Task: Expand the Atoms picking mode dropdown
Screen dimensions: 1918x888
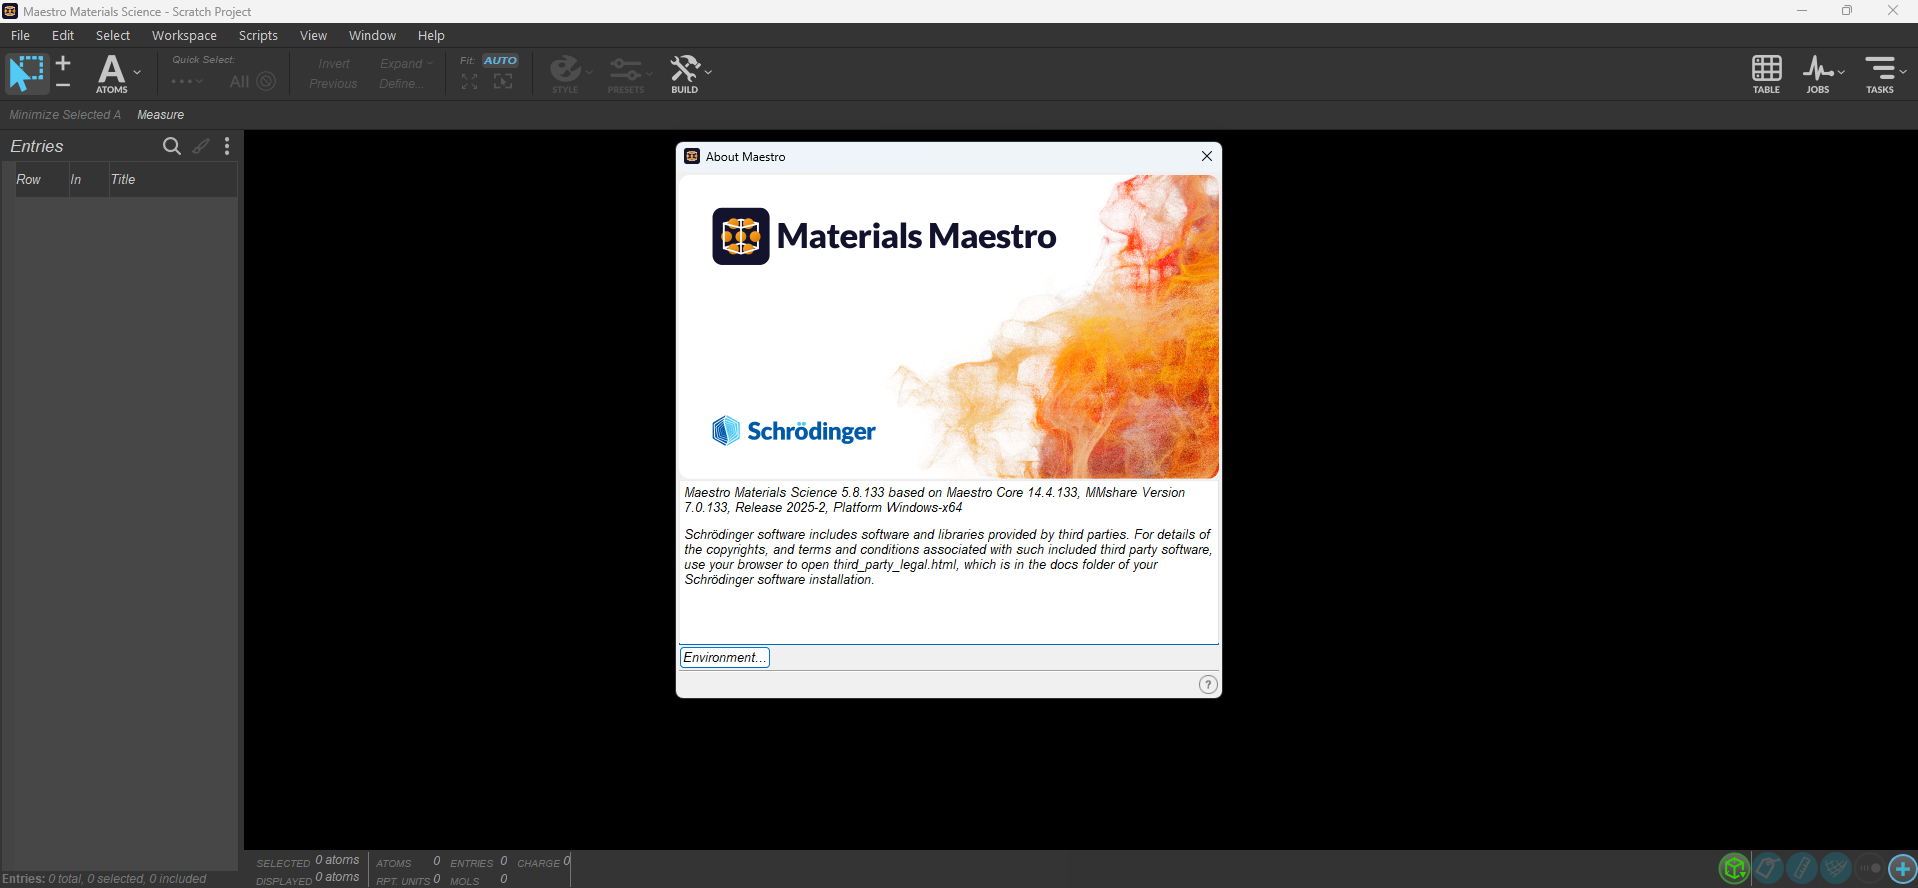Action: [137, 72]
